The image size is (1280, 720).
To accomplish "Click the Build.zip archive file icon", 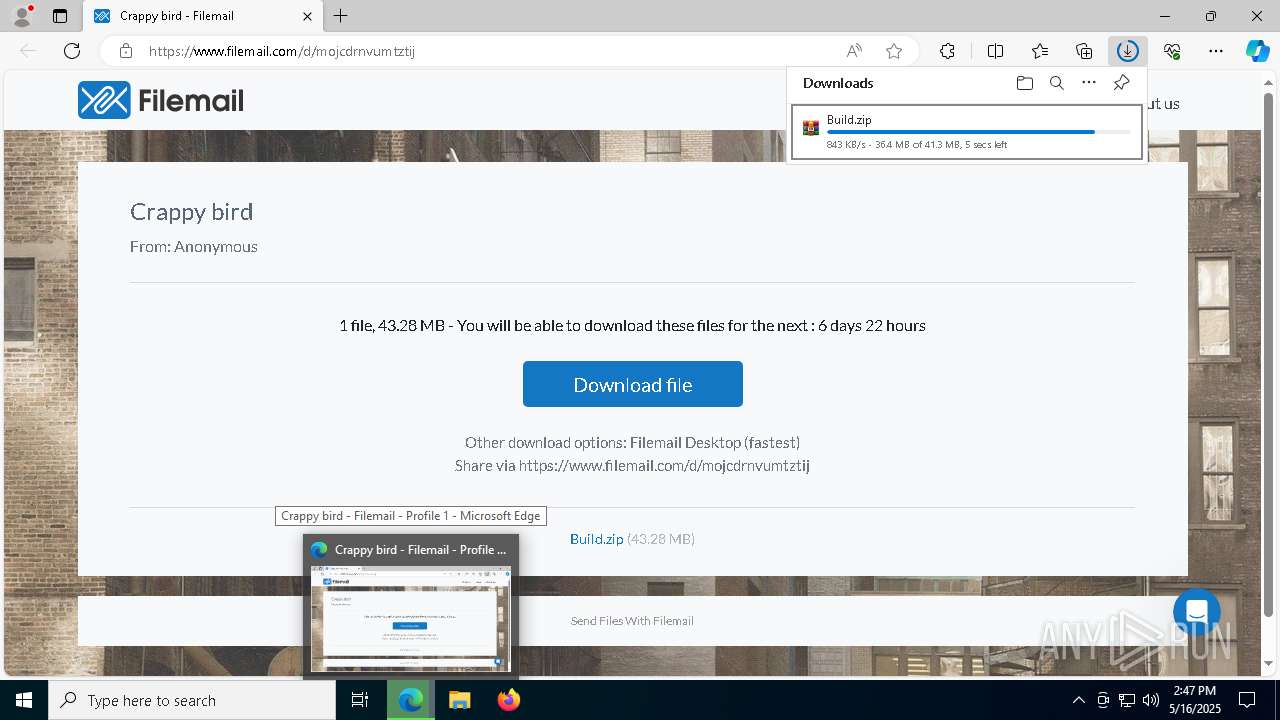I will pyautogui.click(x=811, y=128).
